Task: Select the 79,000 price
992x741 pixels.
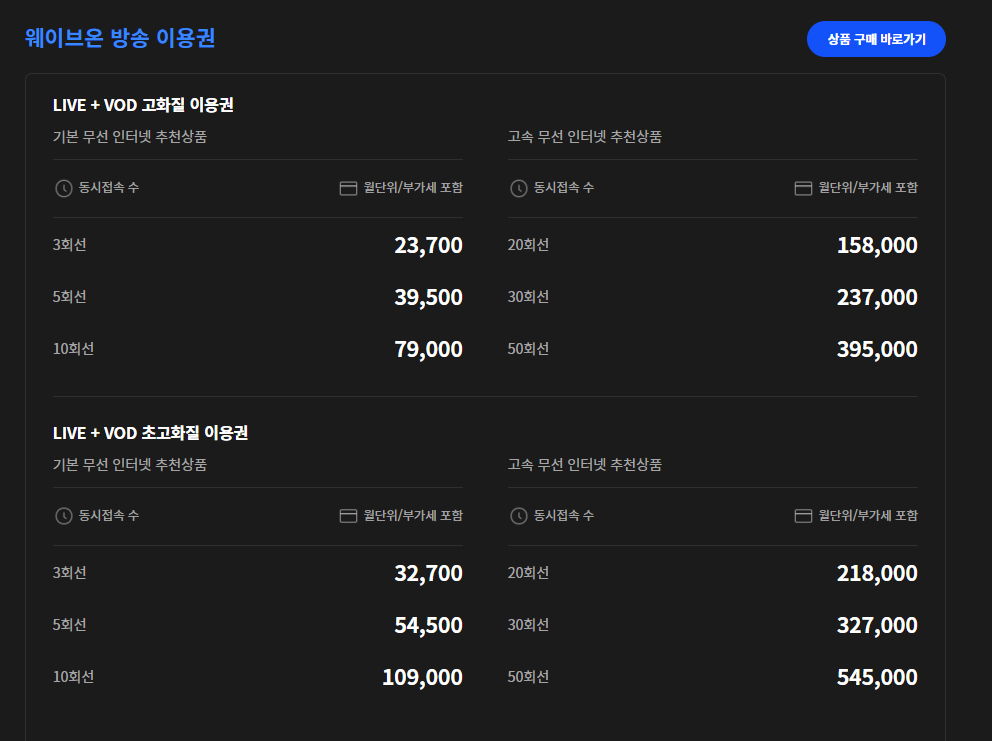Action: tap(428, 349)
